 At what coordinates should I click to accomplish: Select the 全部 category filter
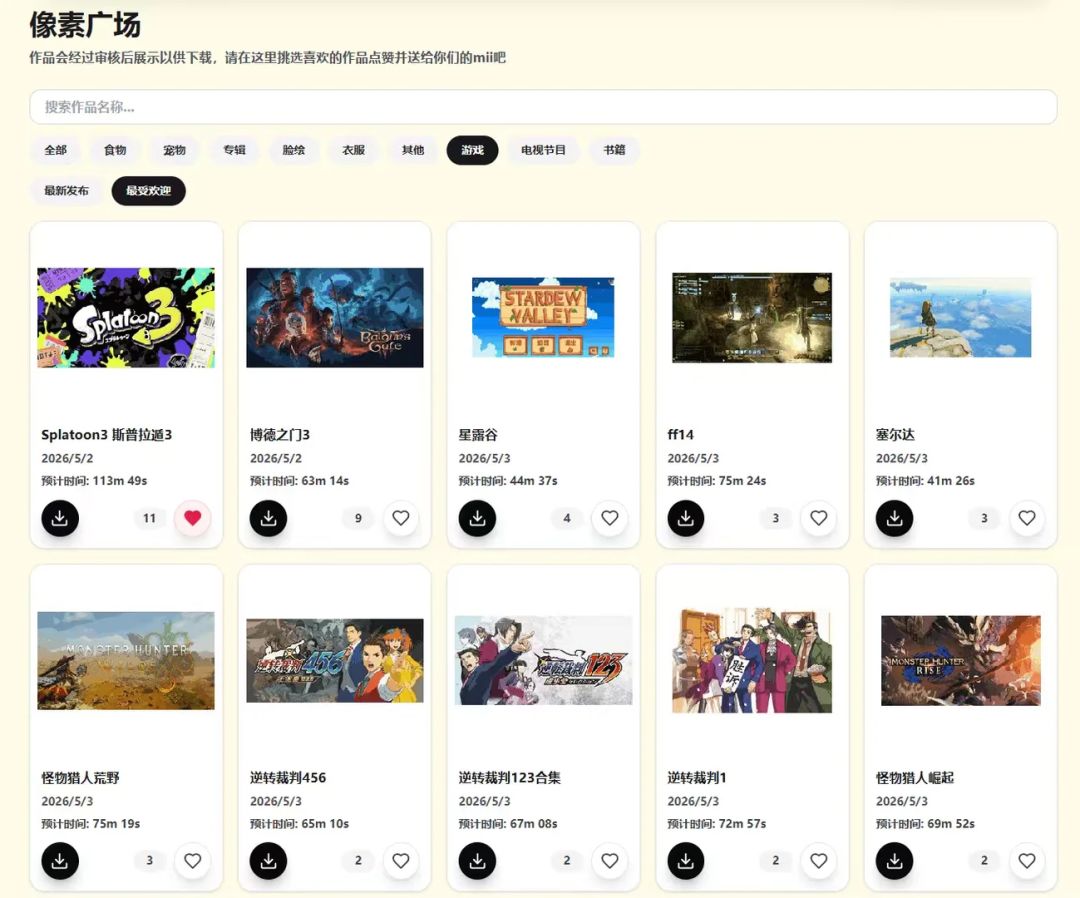(56, 150)
